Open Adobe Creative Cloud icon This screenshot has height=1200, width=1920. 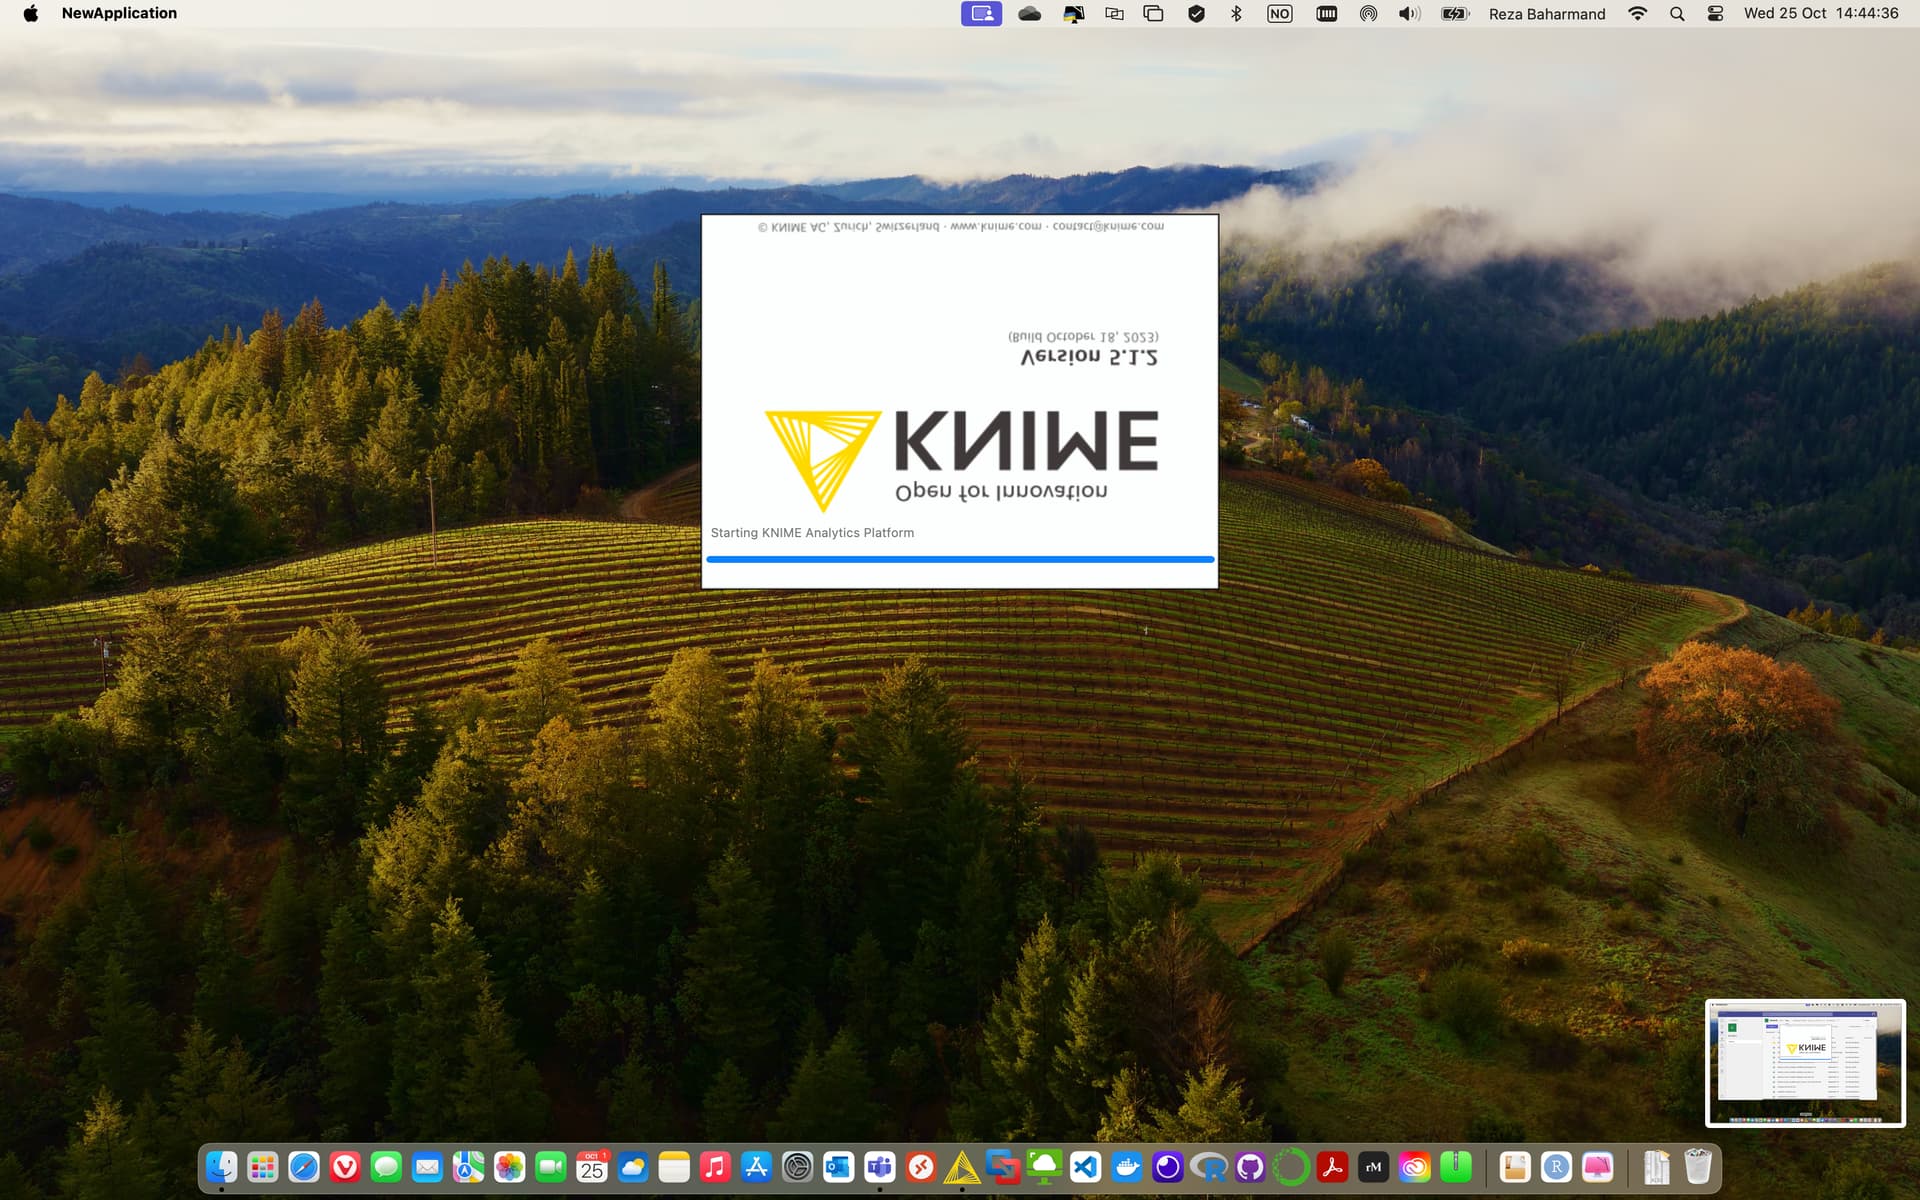[1414, 1167]
